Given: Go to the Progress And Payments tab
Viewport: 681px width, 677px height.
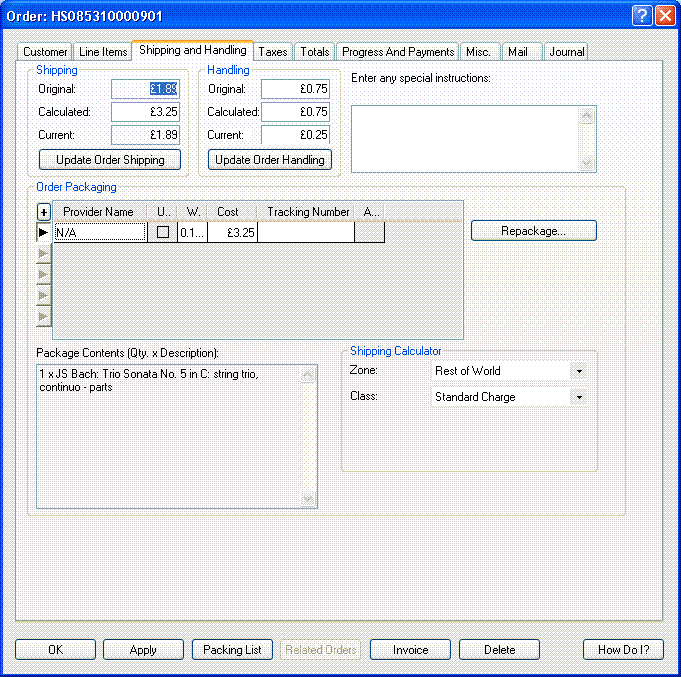Looking at the screenshot, I should [397, 52].
